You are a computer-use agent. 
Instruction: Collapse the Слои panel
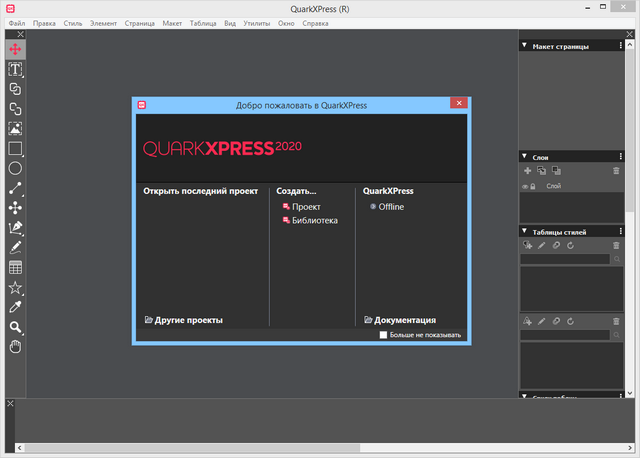[x=524, y=157]
